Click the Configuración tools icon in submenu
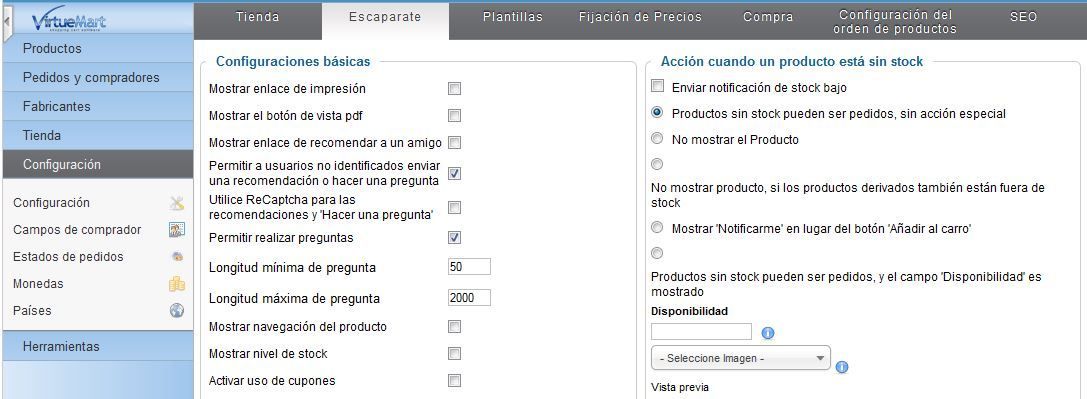This screenshot has height=399, width=1087. tap(177, 203)
